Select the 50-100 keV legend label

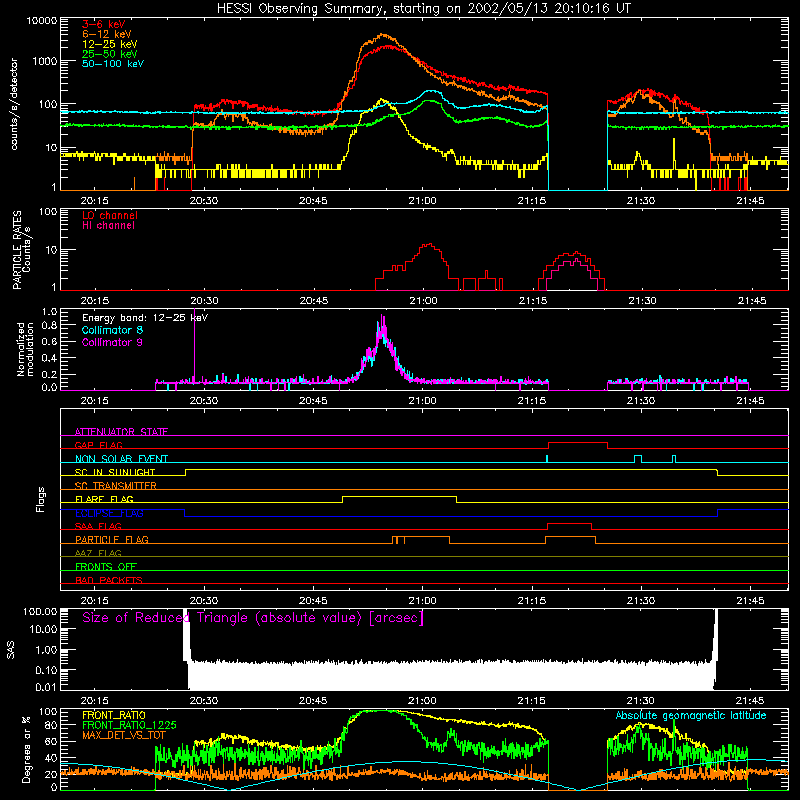pos(113,64)
